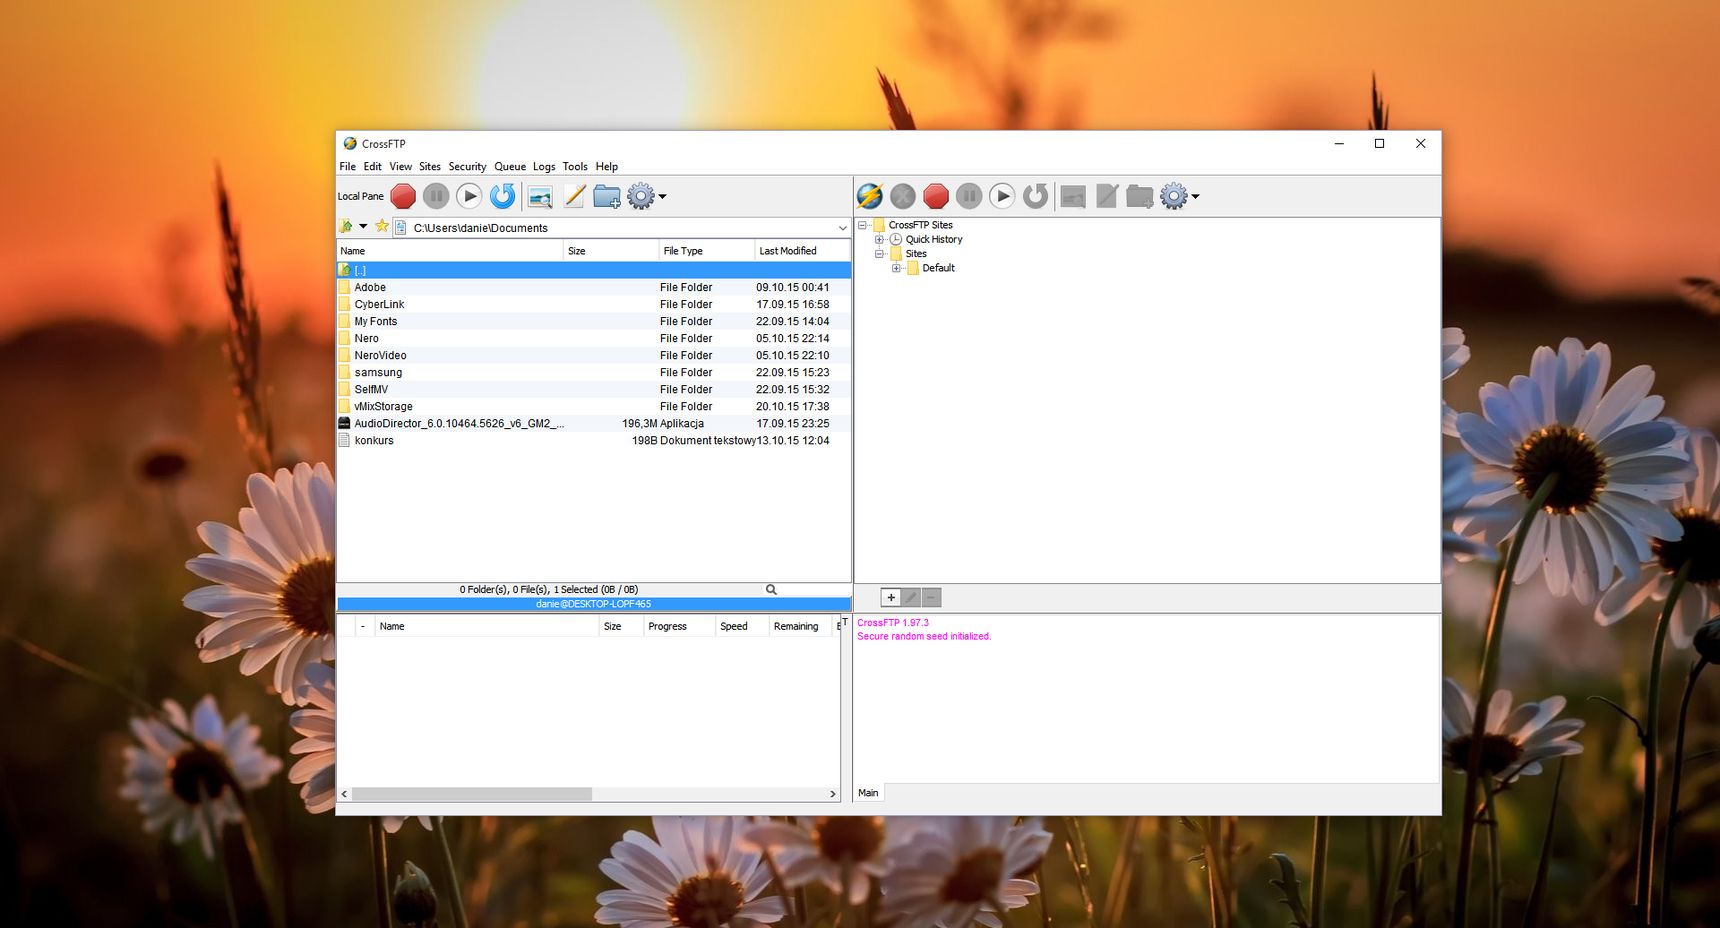Sort files by the Size column header

click(611, 251)
